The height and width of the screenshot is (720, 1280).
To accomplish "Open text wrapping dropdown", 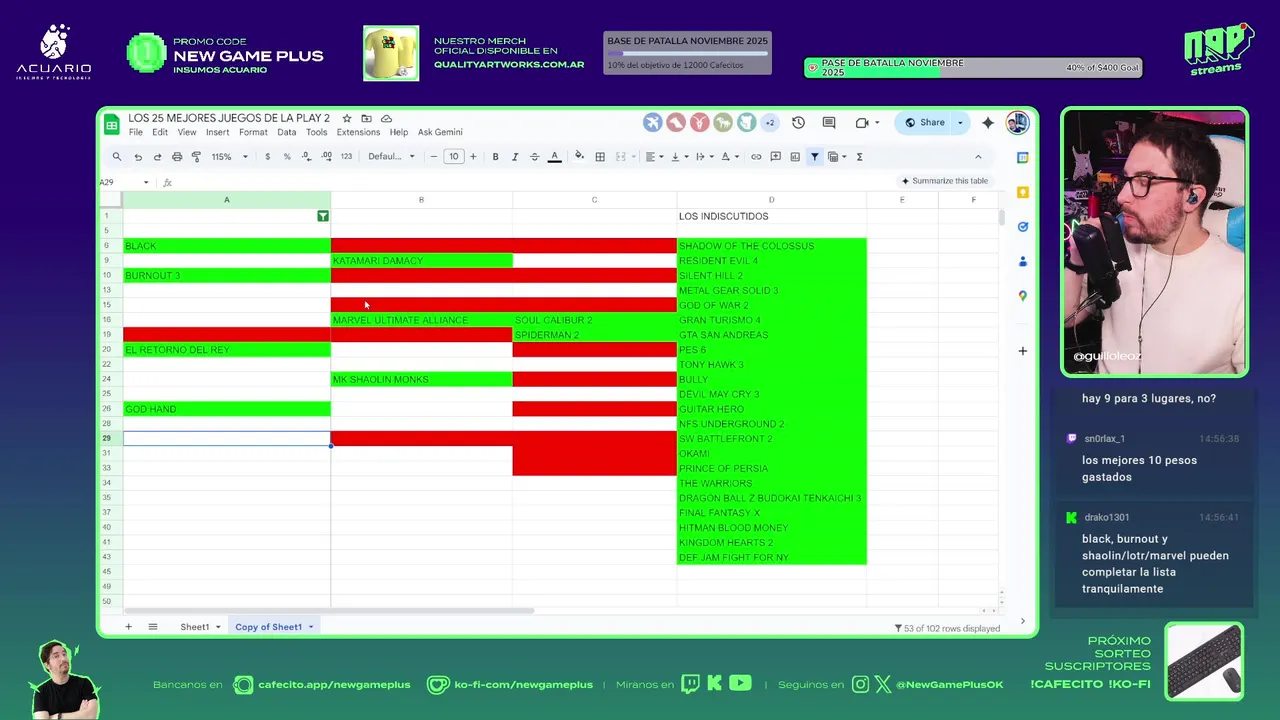I will [703, 157].
